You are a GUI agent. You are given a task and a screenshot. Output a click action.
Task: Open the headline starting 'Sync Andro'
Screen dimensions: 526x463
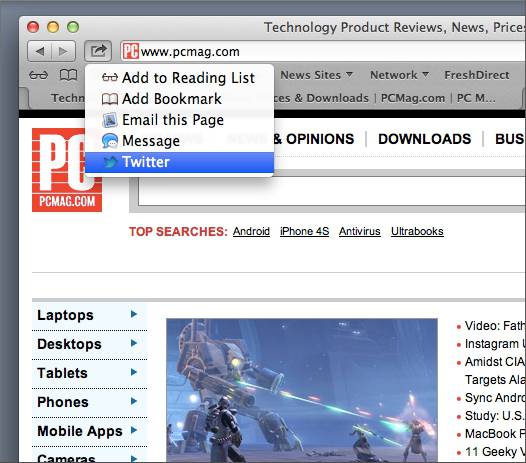495,398
